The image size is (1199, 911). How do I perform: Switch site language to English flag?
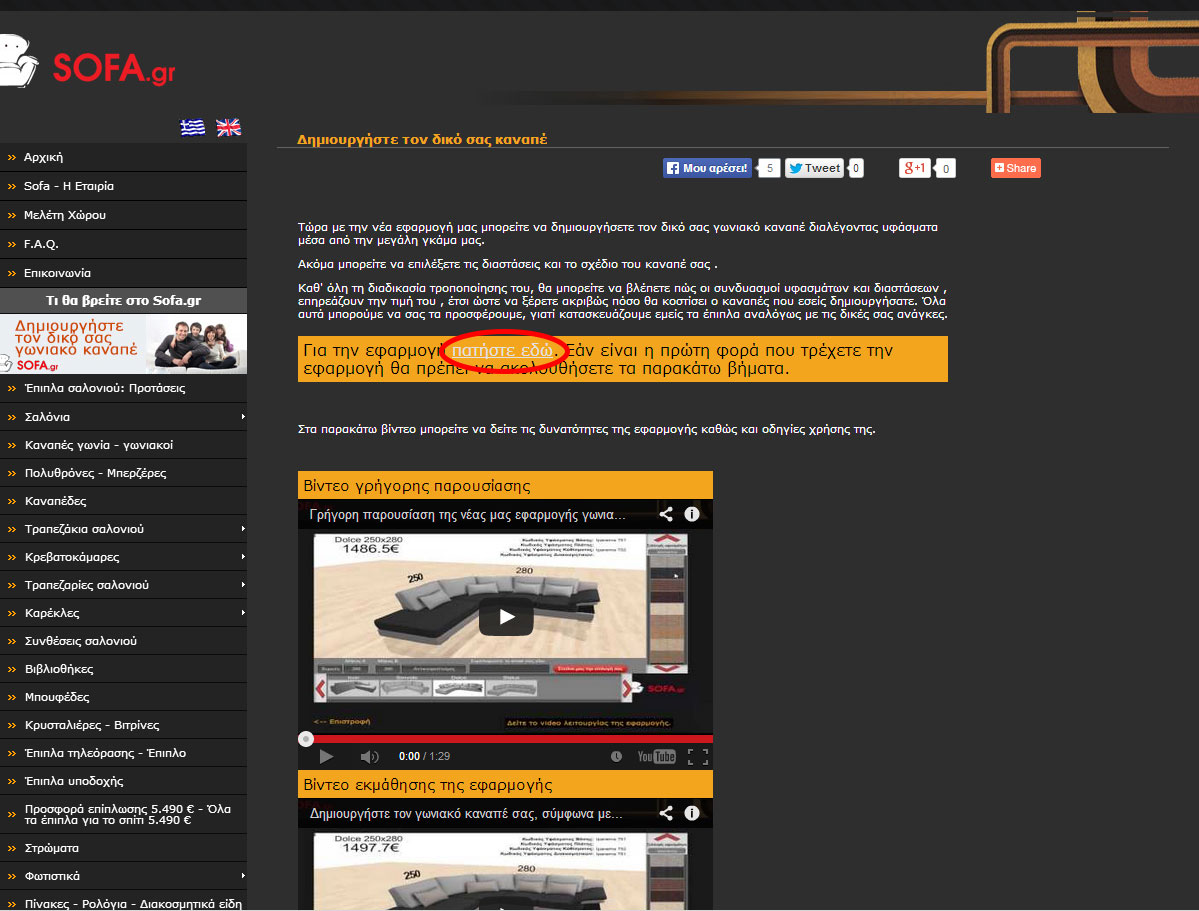click(229, 127)
